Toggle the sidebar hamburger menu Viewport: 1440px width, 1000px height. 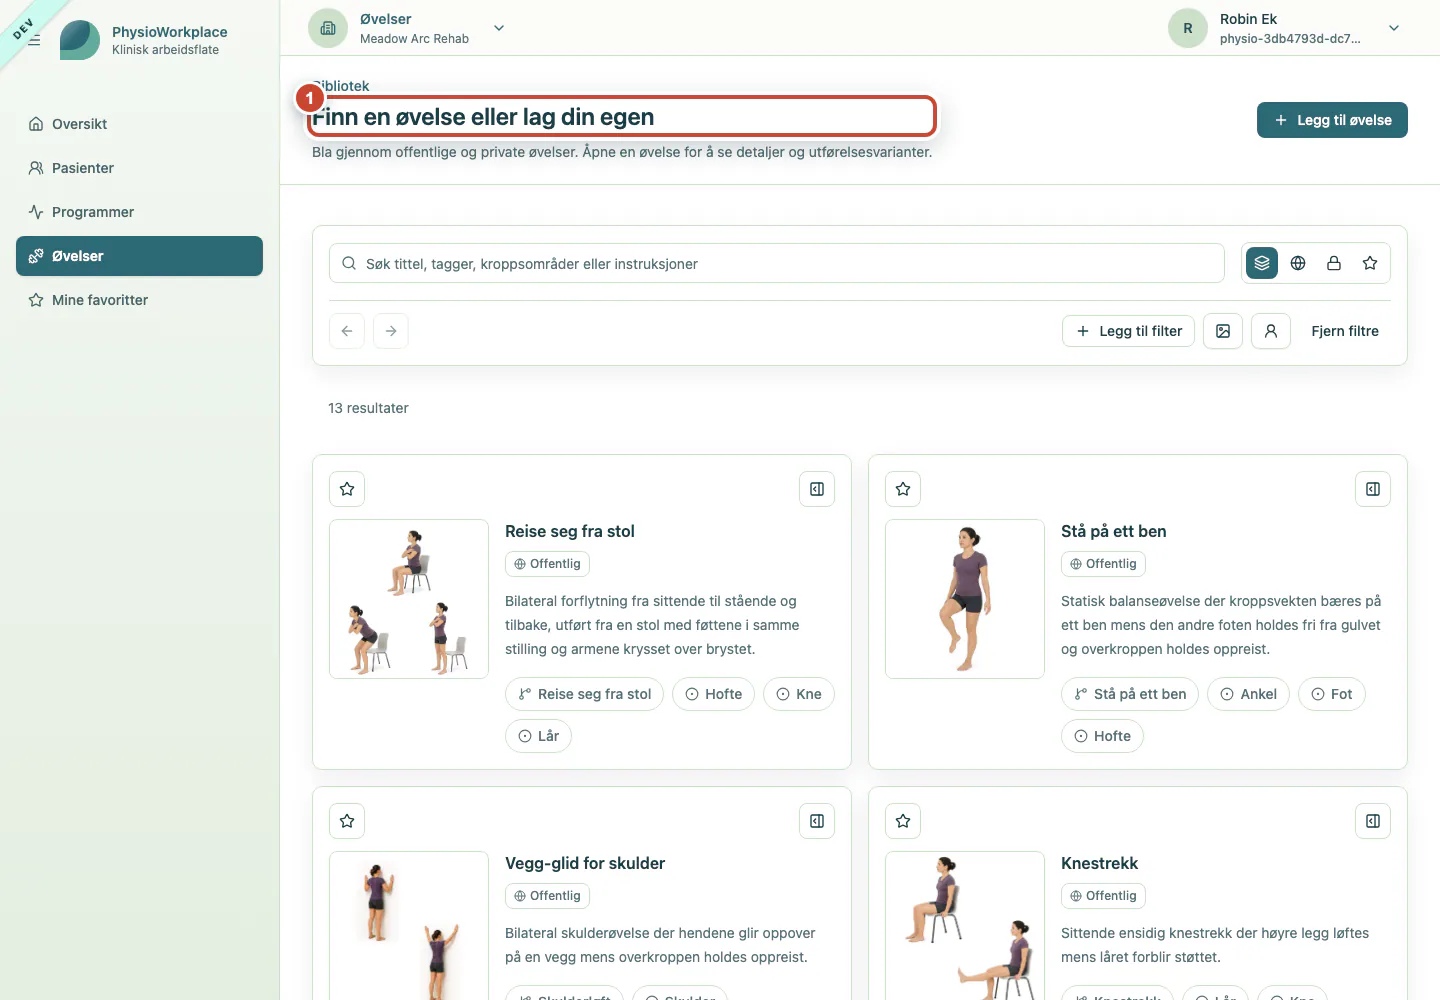pyautogui.click(x=34, y=40)
